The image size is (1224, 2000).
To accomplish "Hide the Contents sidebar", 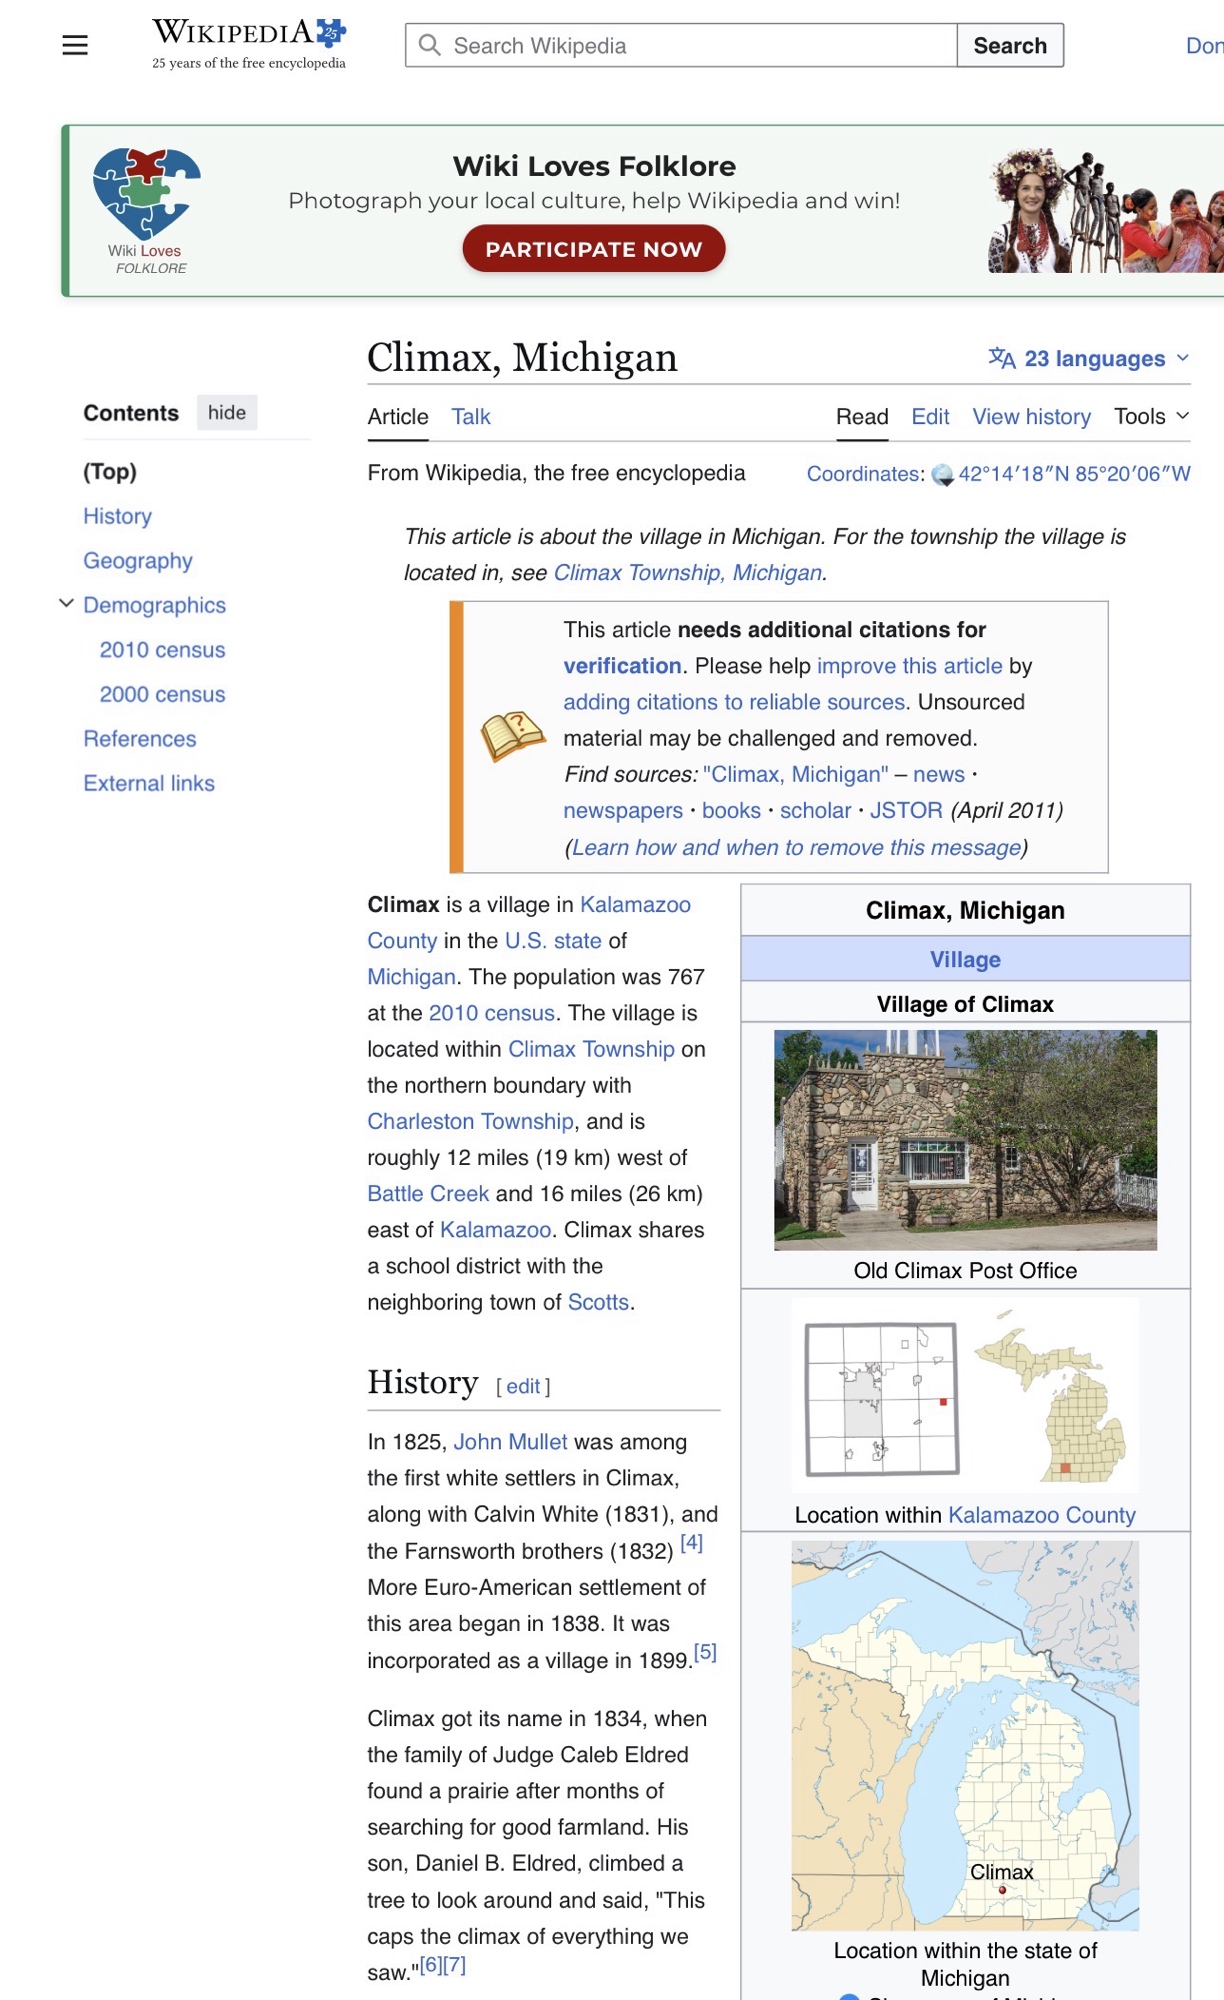I will [x=227, y=412].
